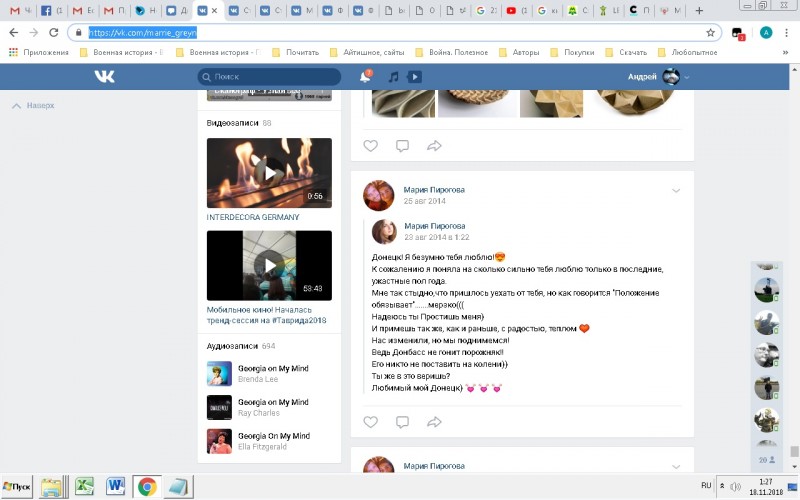
Task: Click the VK logo in header
Action: point(104,77)
